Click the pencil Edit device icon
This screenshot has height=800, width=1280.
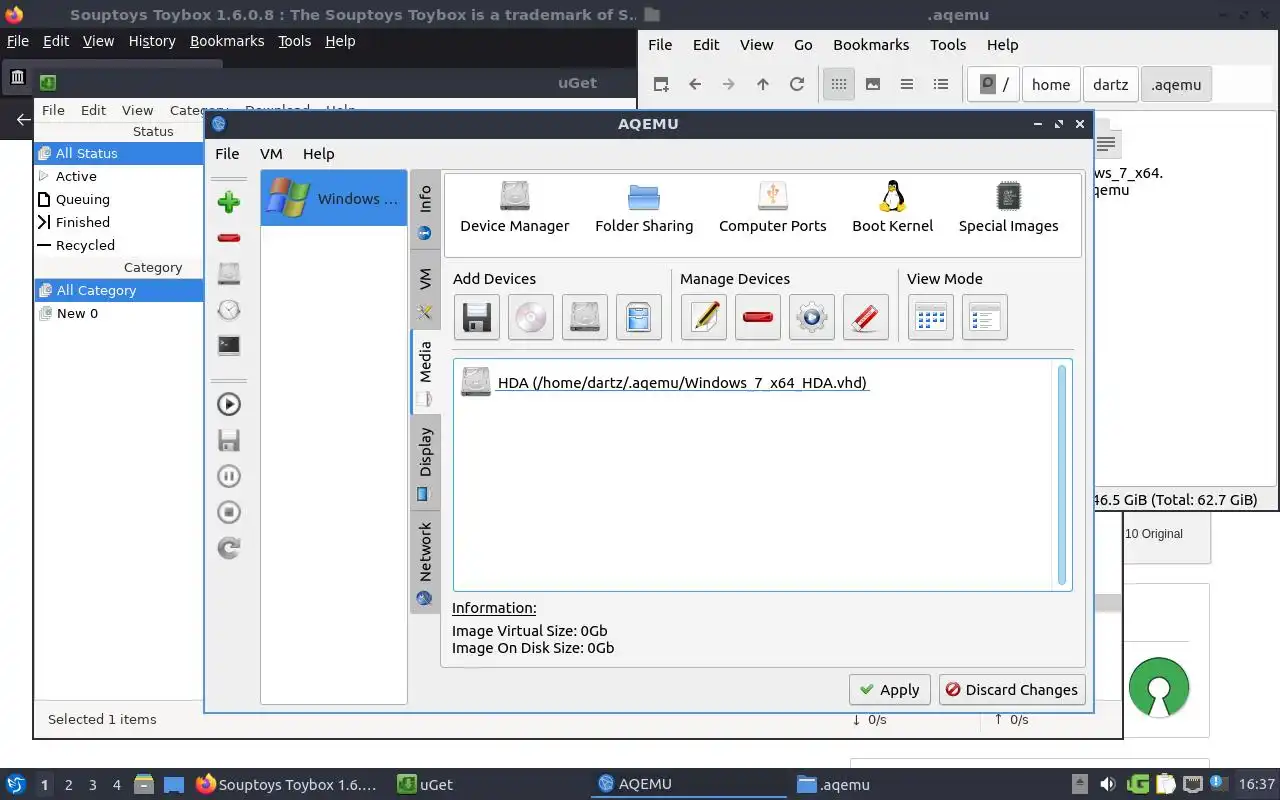coord(703,318)
